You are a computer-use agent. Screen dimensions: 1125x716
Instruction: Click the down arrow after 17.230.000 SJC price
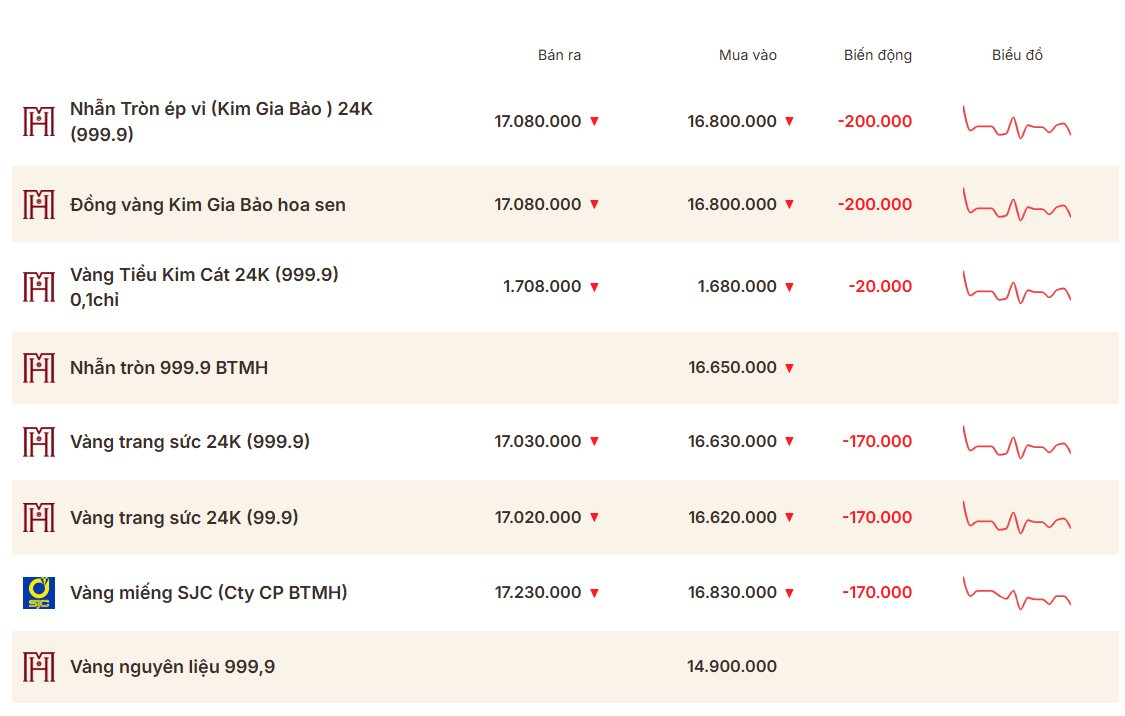coord(595,592)
